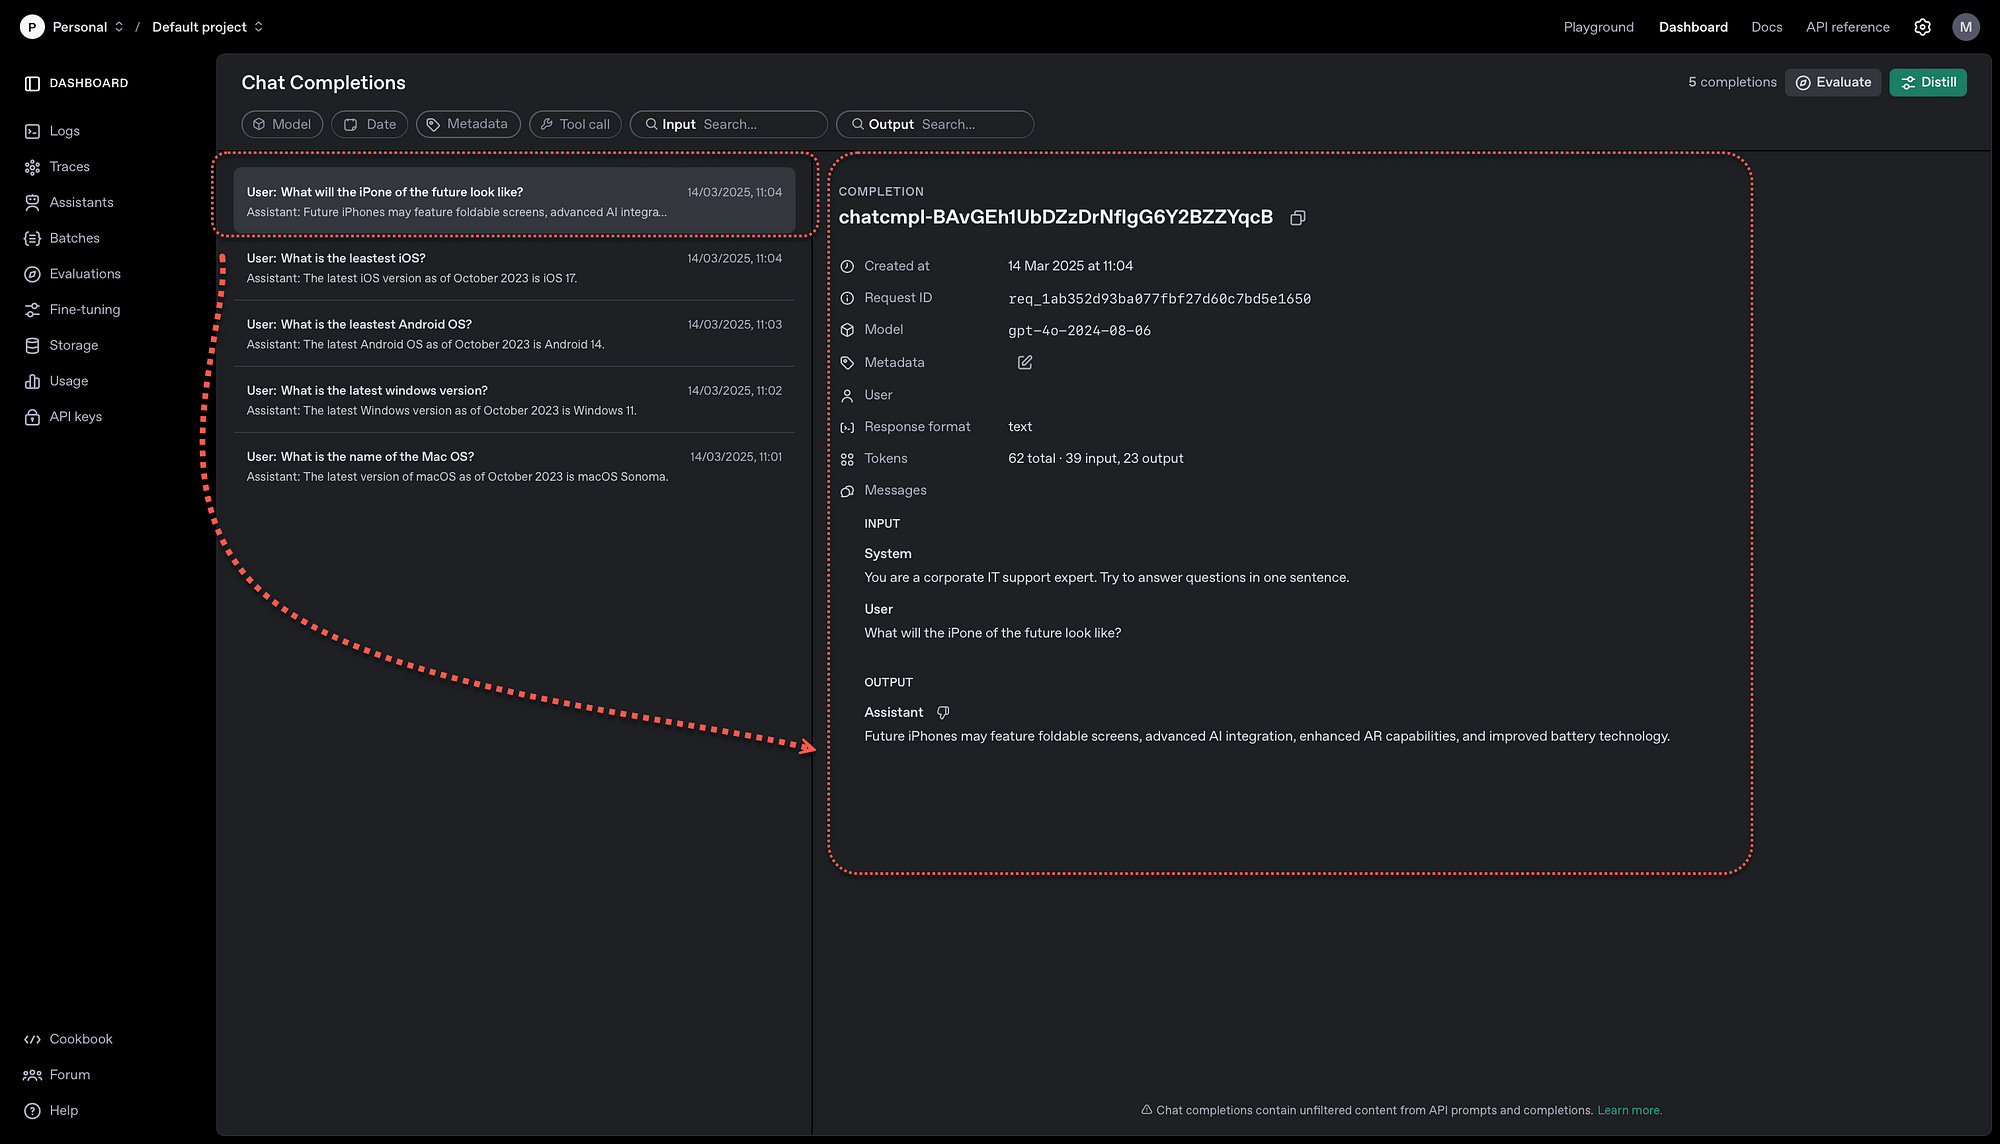Screen dimensions: 2000x1144
Task: Click the 5 completions count label
Action: tap(1732, 82)
